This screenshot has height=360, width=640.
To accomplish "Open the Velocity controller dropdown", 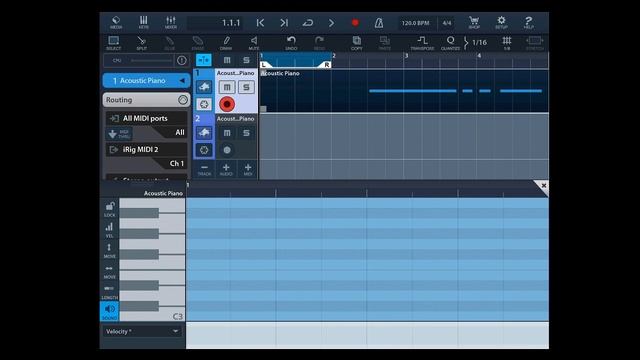I will click(142, 331).
